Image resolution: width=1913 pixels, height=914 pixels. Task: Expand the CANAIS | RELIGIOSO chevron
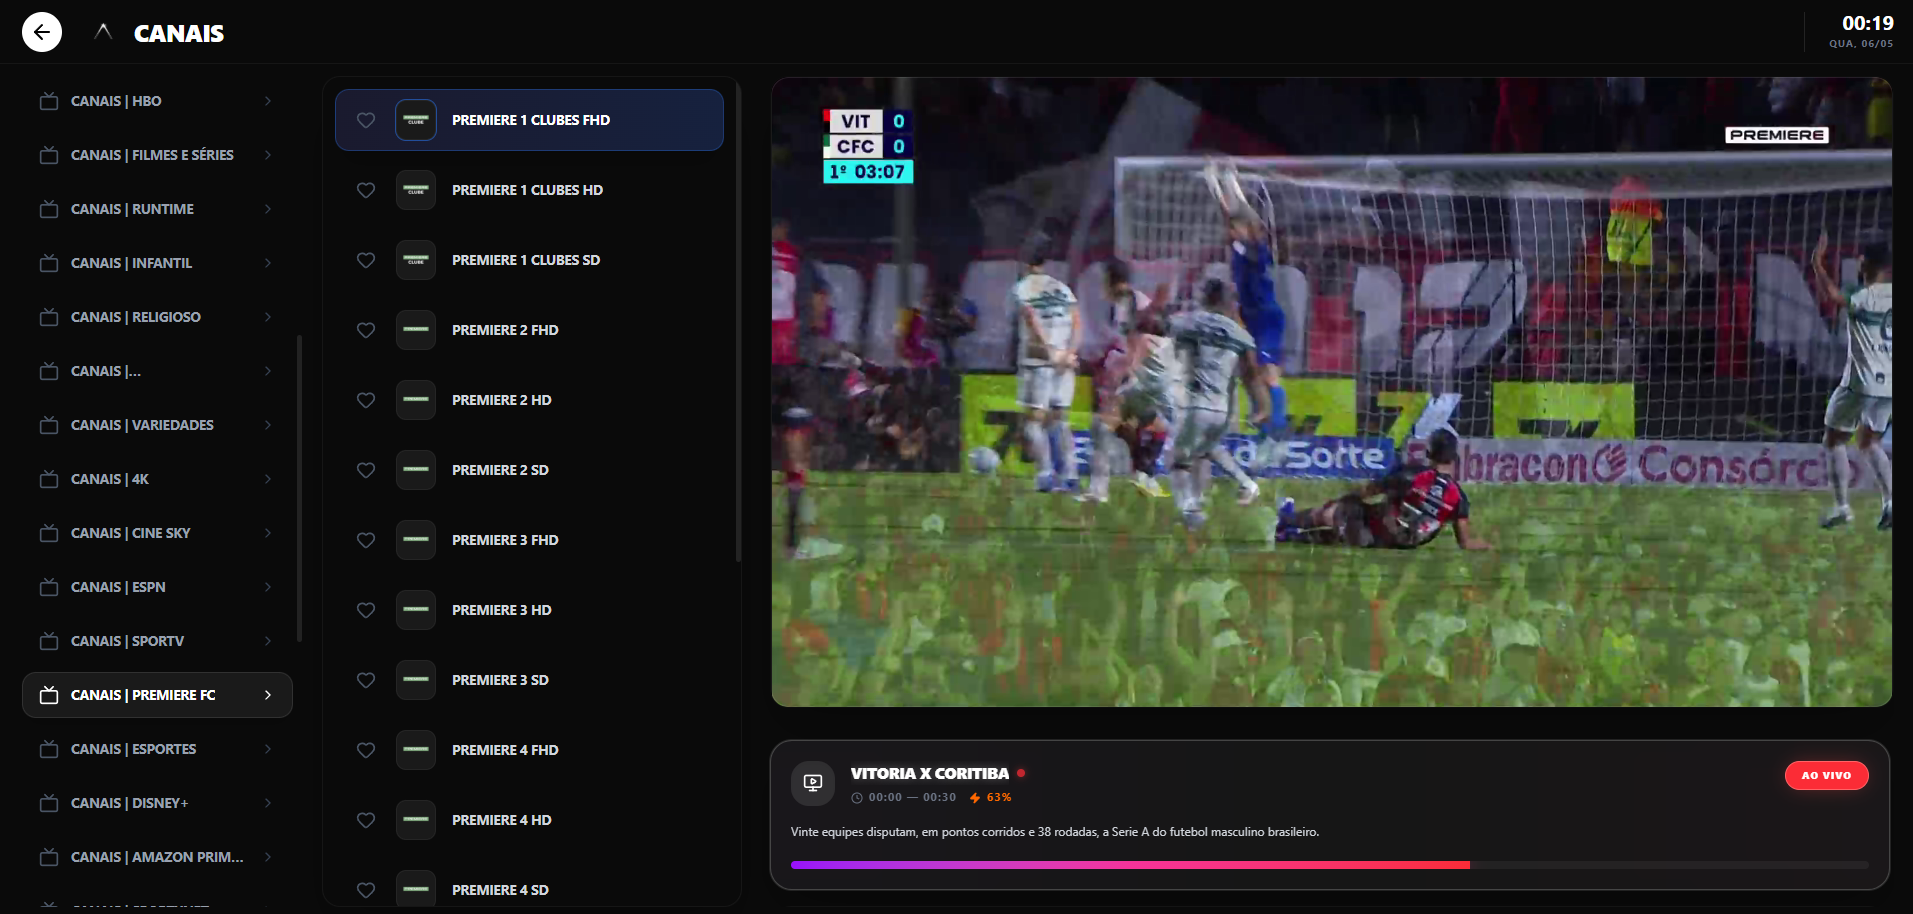tap(268, 317)
